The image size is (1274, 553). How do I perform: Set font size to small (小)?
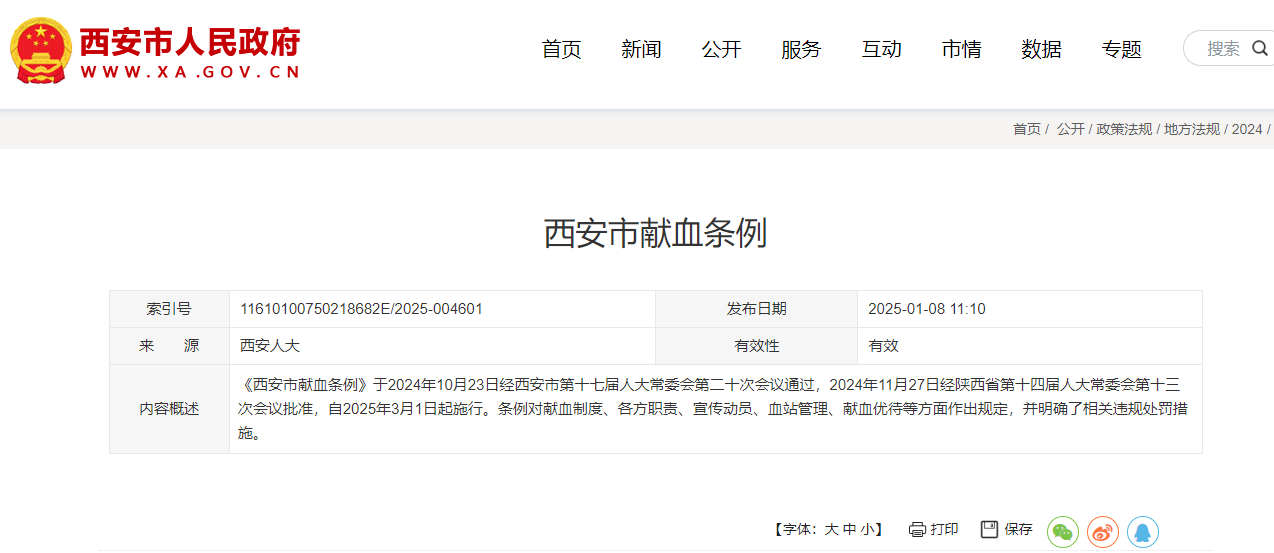click(x=867, y=530)
